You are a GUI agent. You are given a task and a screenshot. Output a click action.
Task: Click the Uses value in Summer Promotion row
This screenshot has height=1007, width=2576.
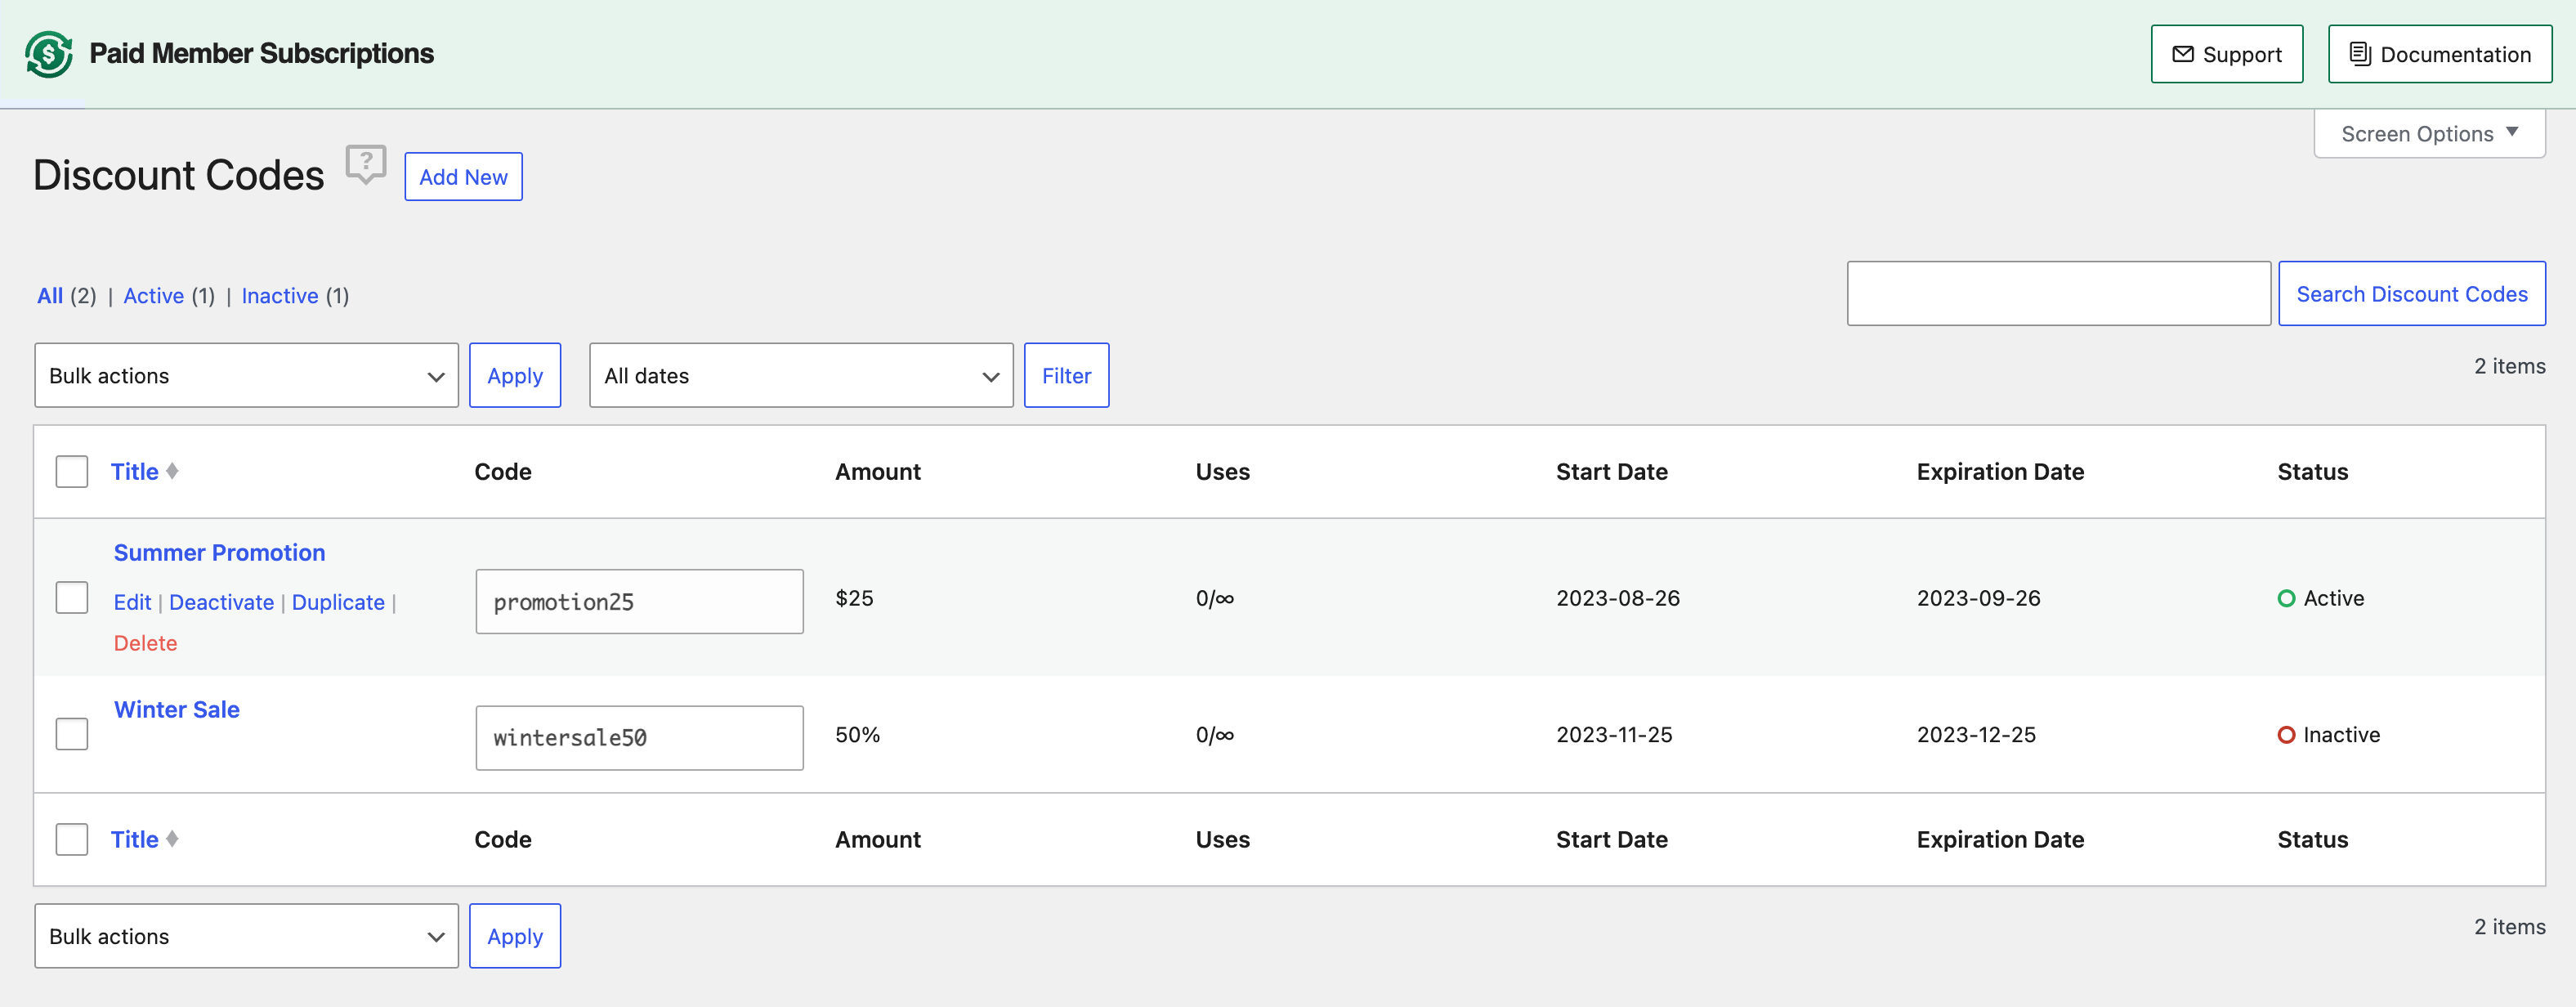1214,598
